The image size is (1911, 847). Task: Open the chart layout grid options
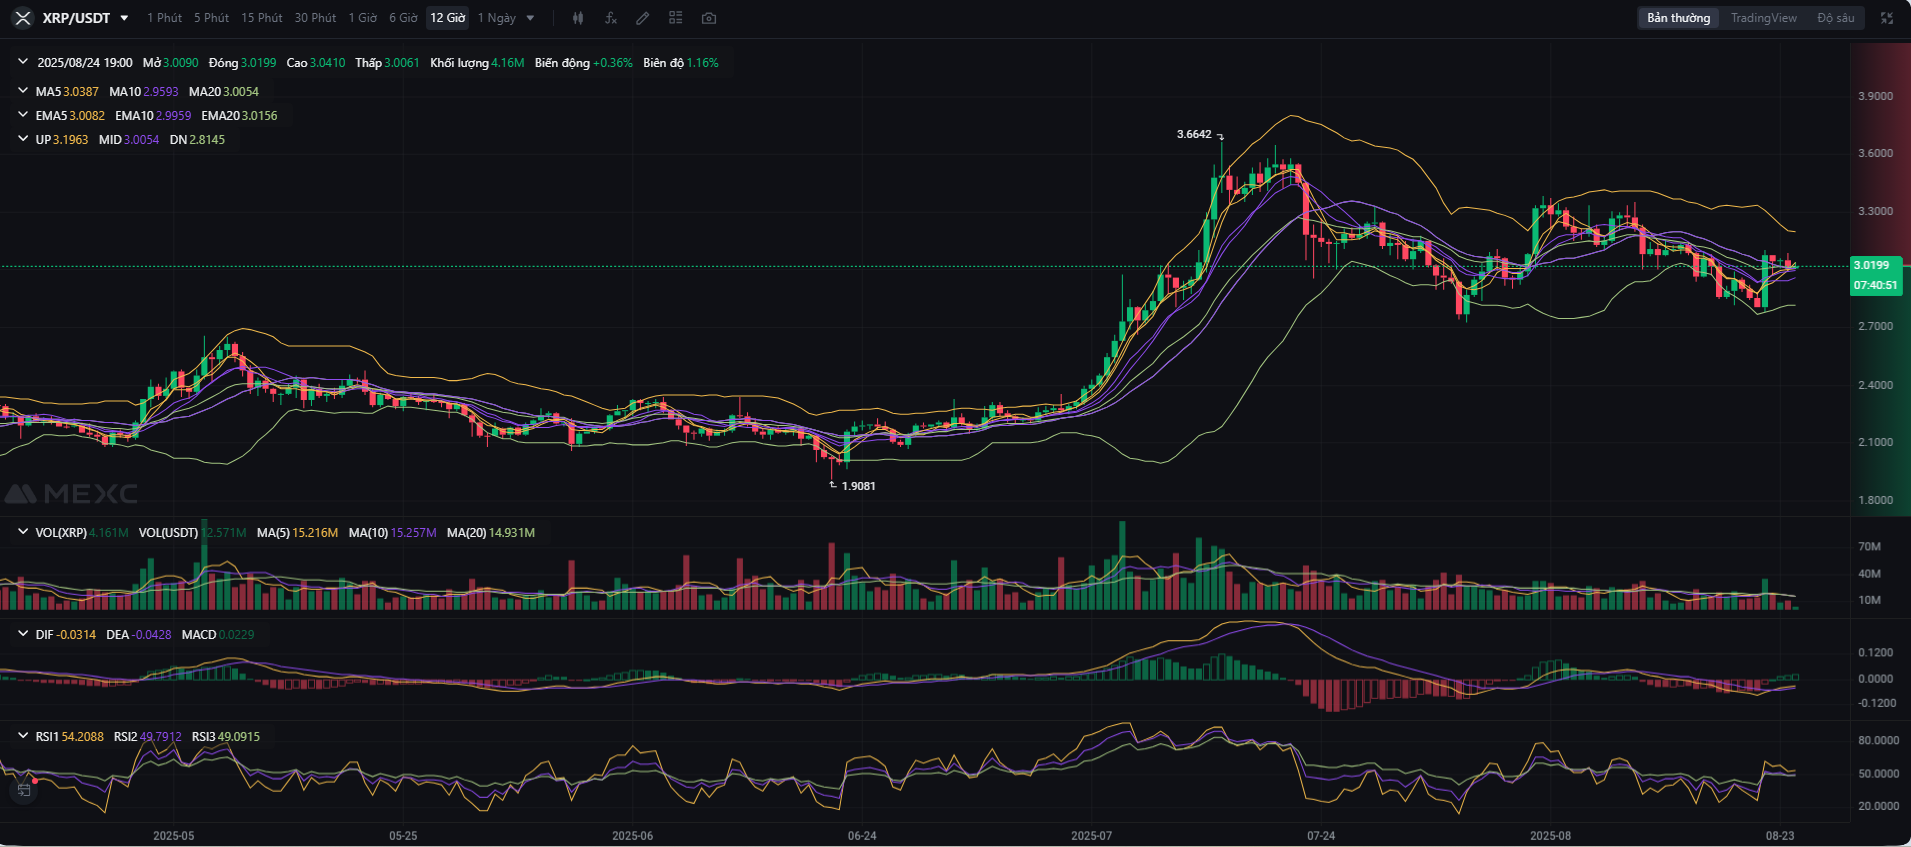[x=676, y=18]
